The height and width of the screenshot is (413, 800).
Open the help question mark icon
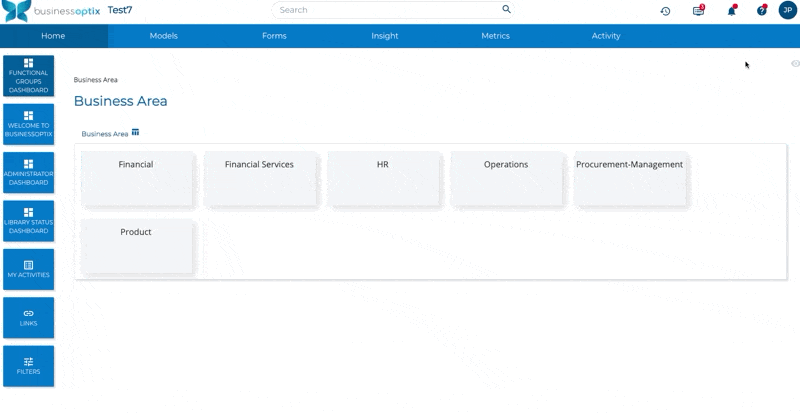(x=761, y=11)
